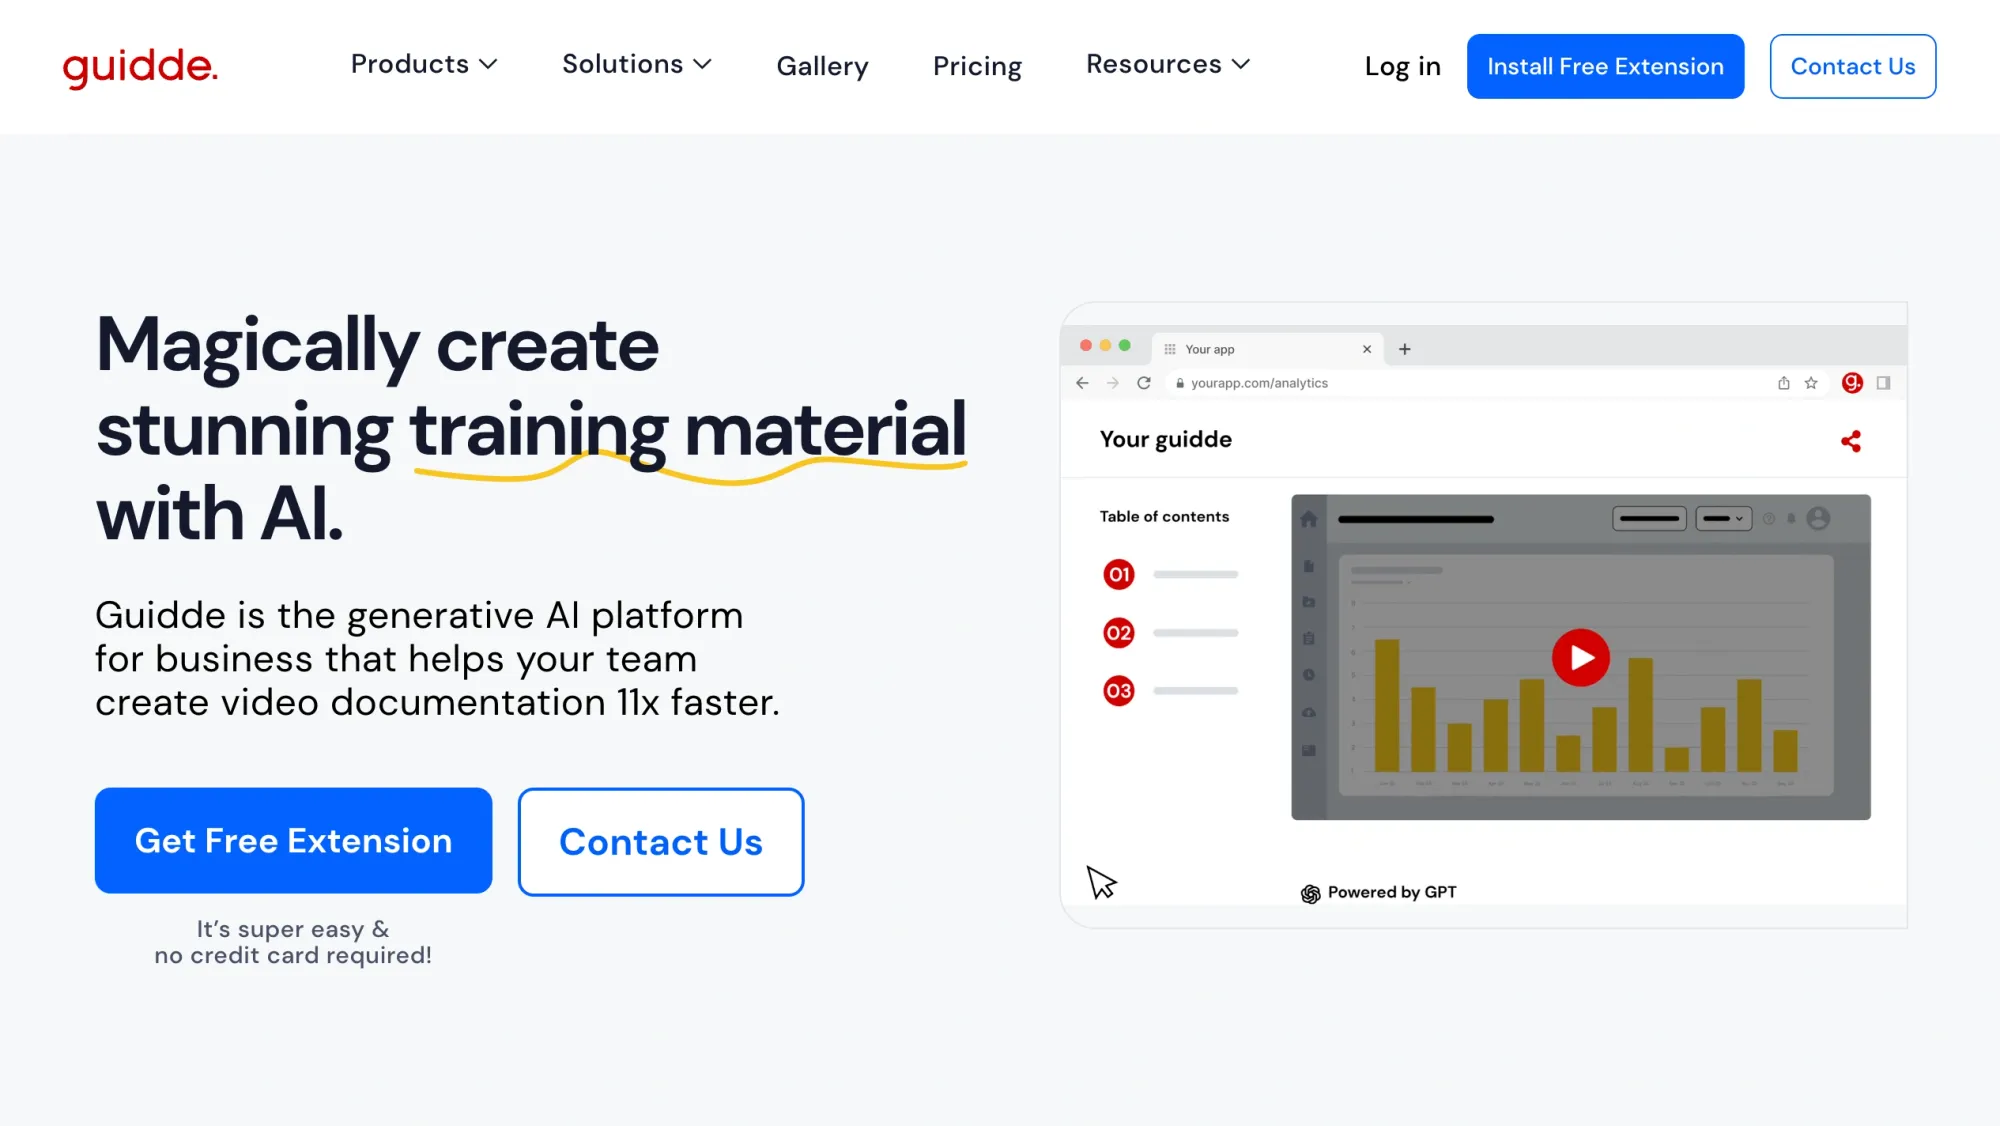Open the Gallery page

(822, 66)
